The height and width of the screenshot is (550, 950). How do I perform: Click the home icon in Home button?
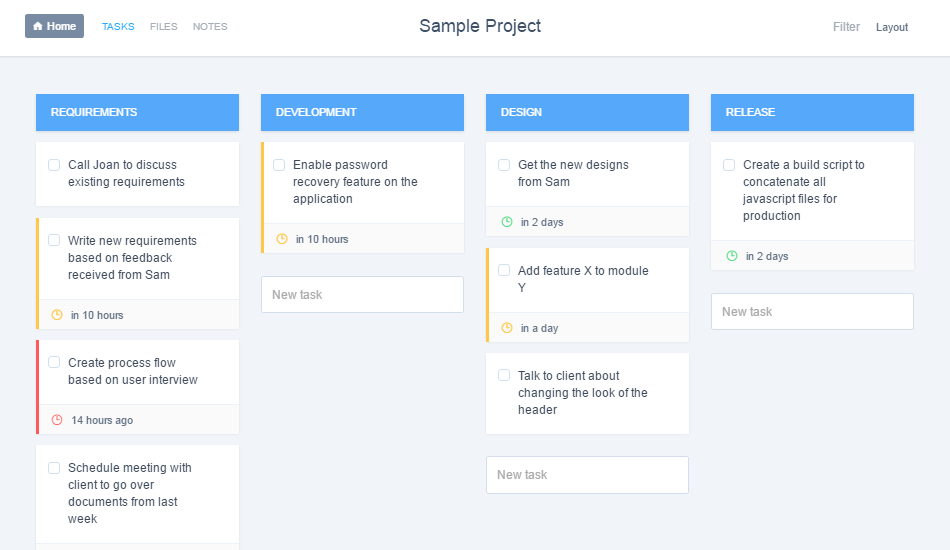coord(38,26)
